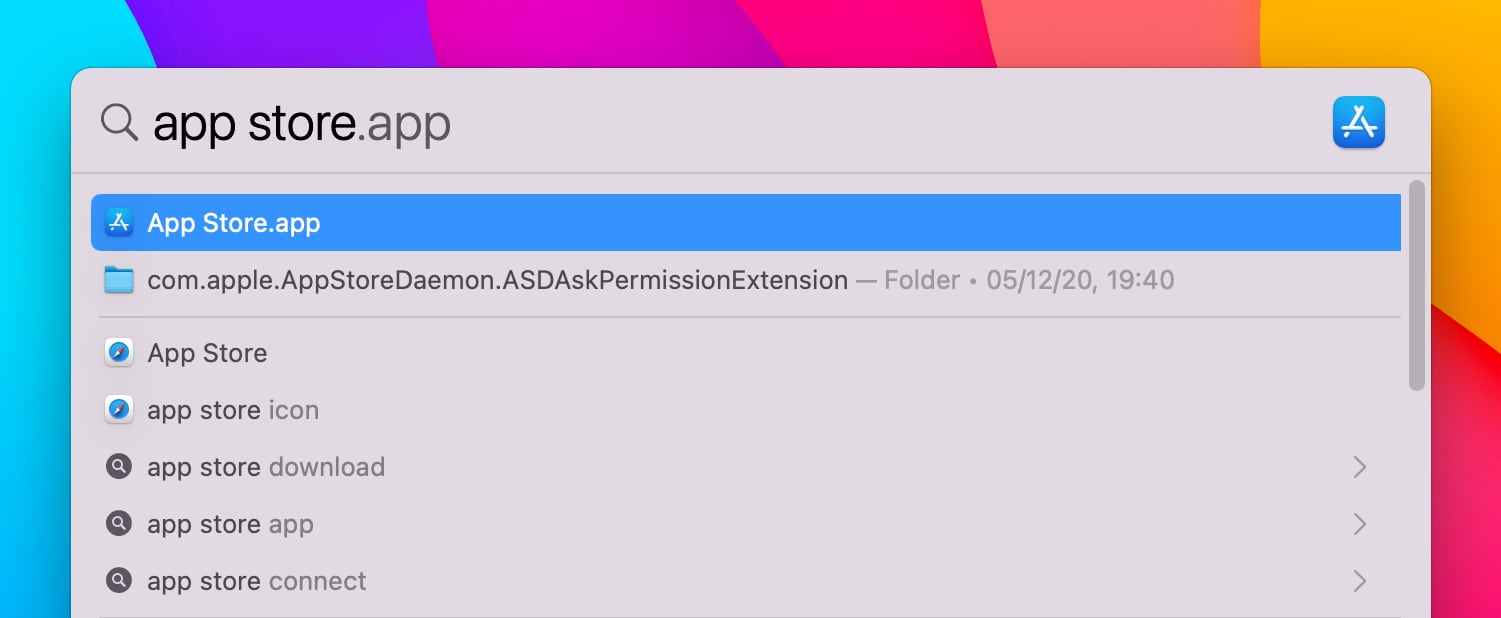
Task: Click the large App Store icon in search bar
Action: 1358,122
